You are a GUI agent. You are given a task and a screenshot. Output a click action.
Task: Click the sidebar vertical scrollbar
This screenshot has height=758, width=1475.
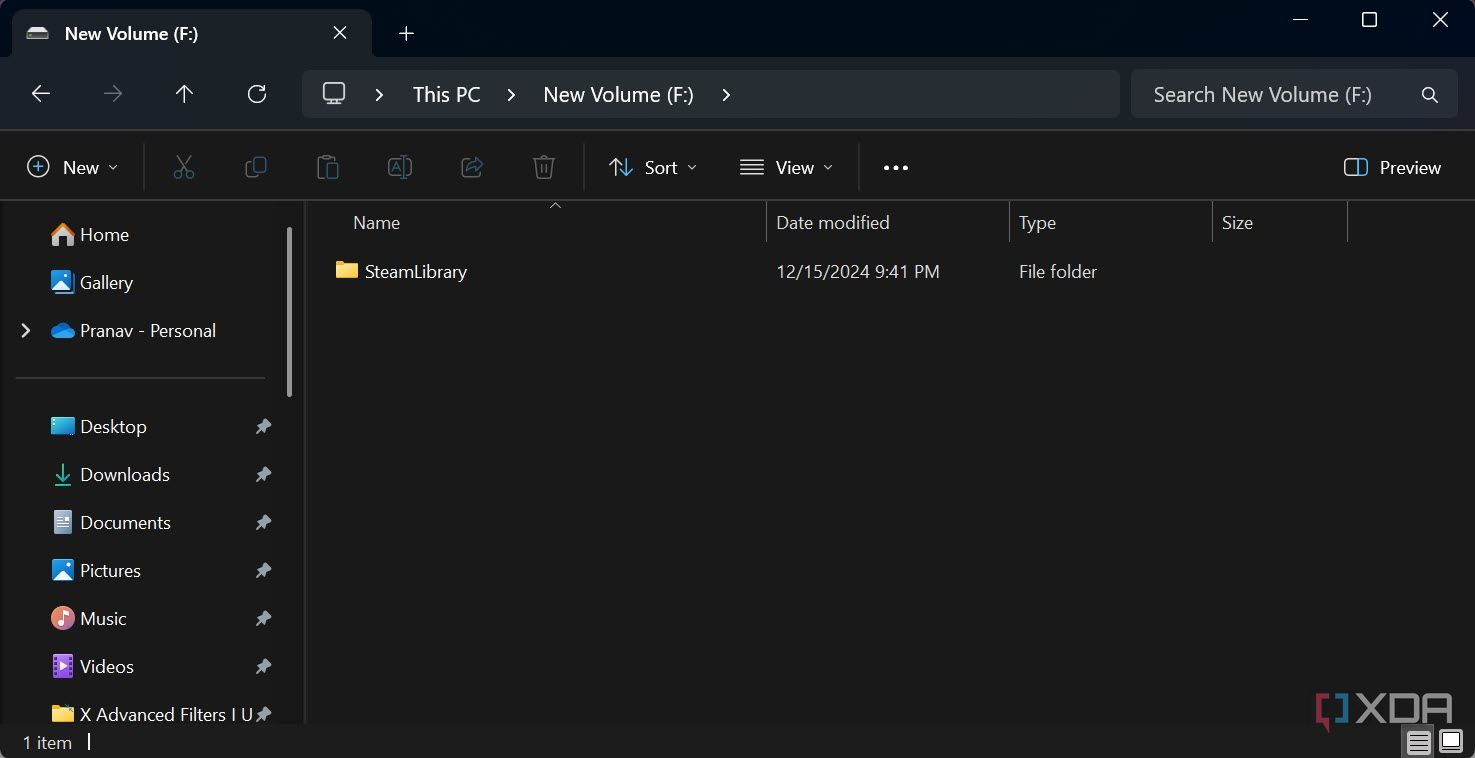[290, 310]
